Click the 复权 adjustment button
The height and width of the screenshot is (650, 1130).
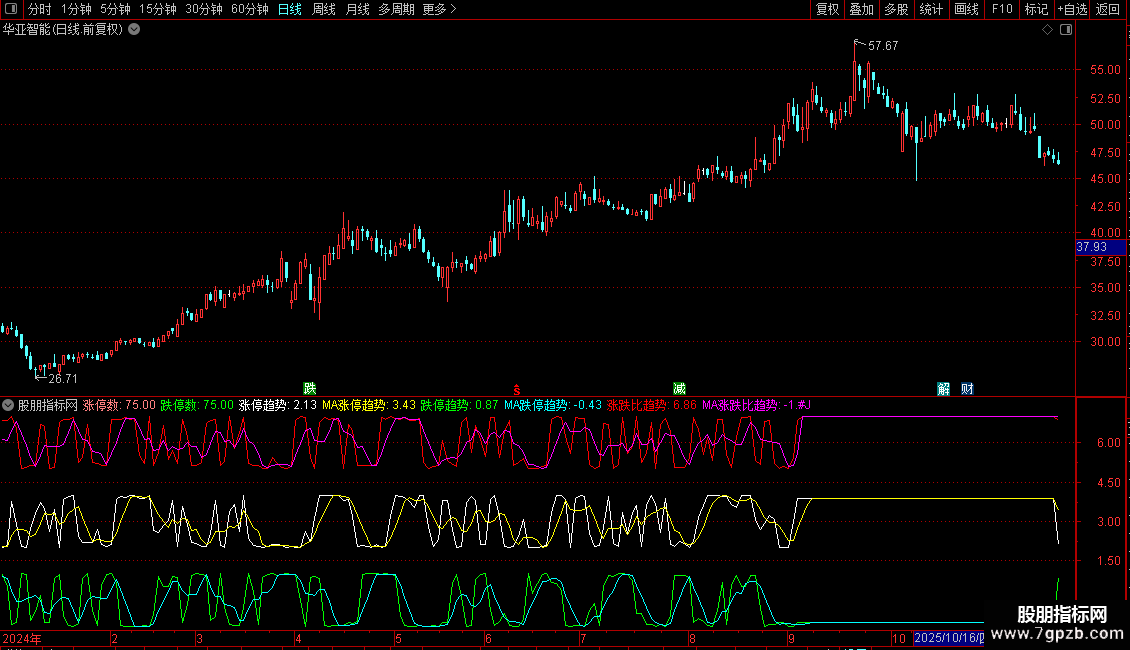(828, 9)
